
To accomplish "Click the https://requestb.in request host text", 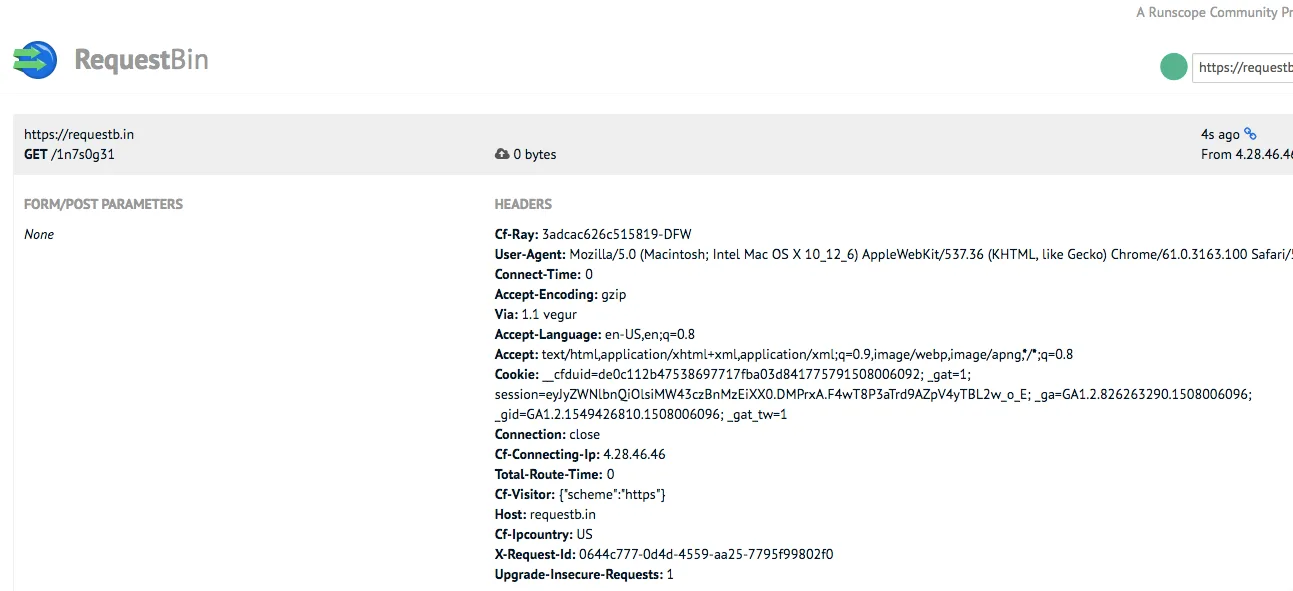I will pyautogui.click(x=79, y=134).
